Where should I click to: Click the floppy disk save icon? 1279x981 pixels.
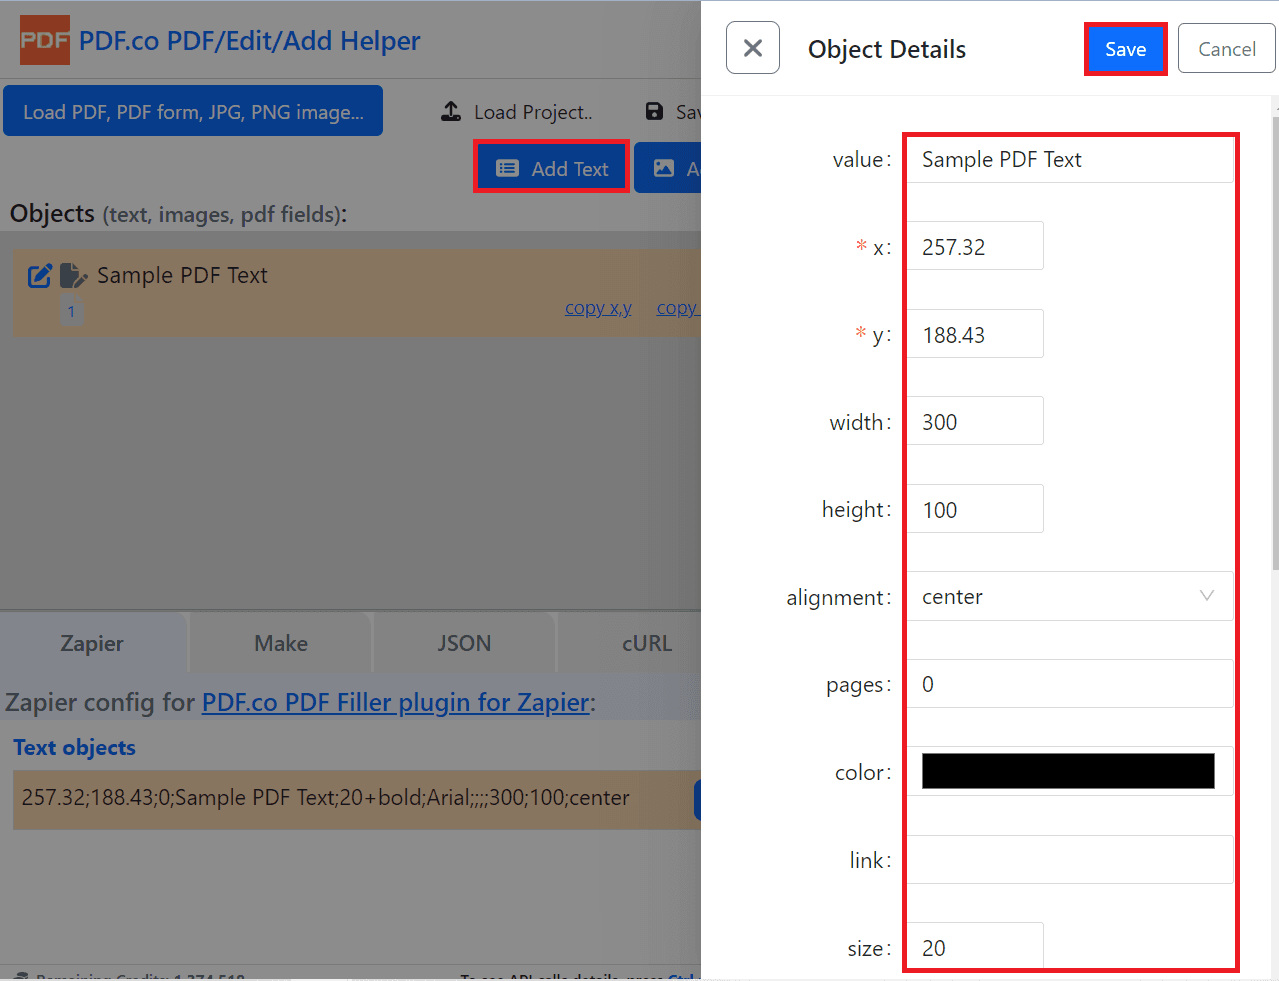pos(654,112)
